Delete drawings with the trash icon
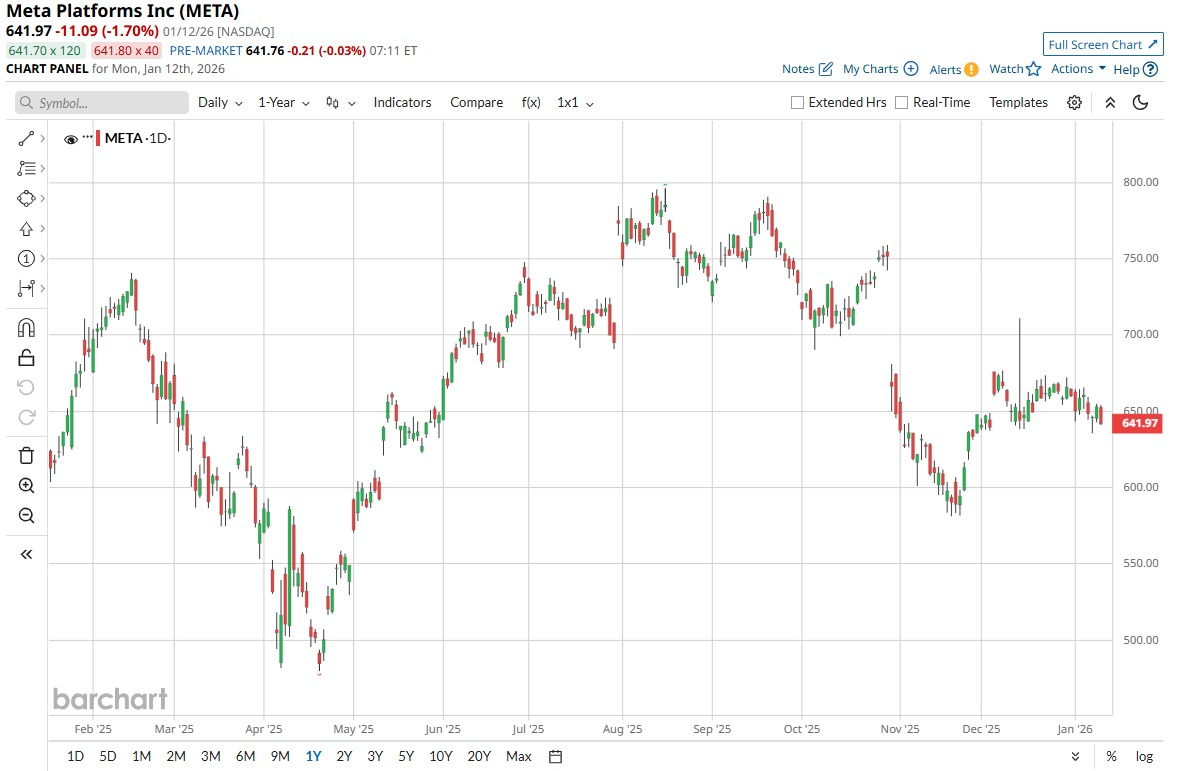Viewport: 1191px width, 771px height. tap(26, 456)
